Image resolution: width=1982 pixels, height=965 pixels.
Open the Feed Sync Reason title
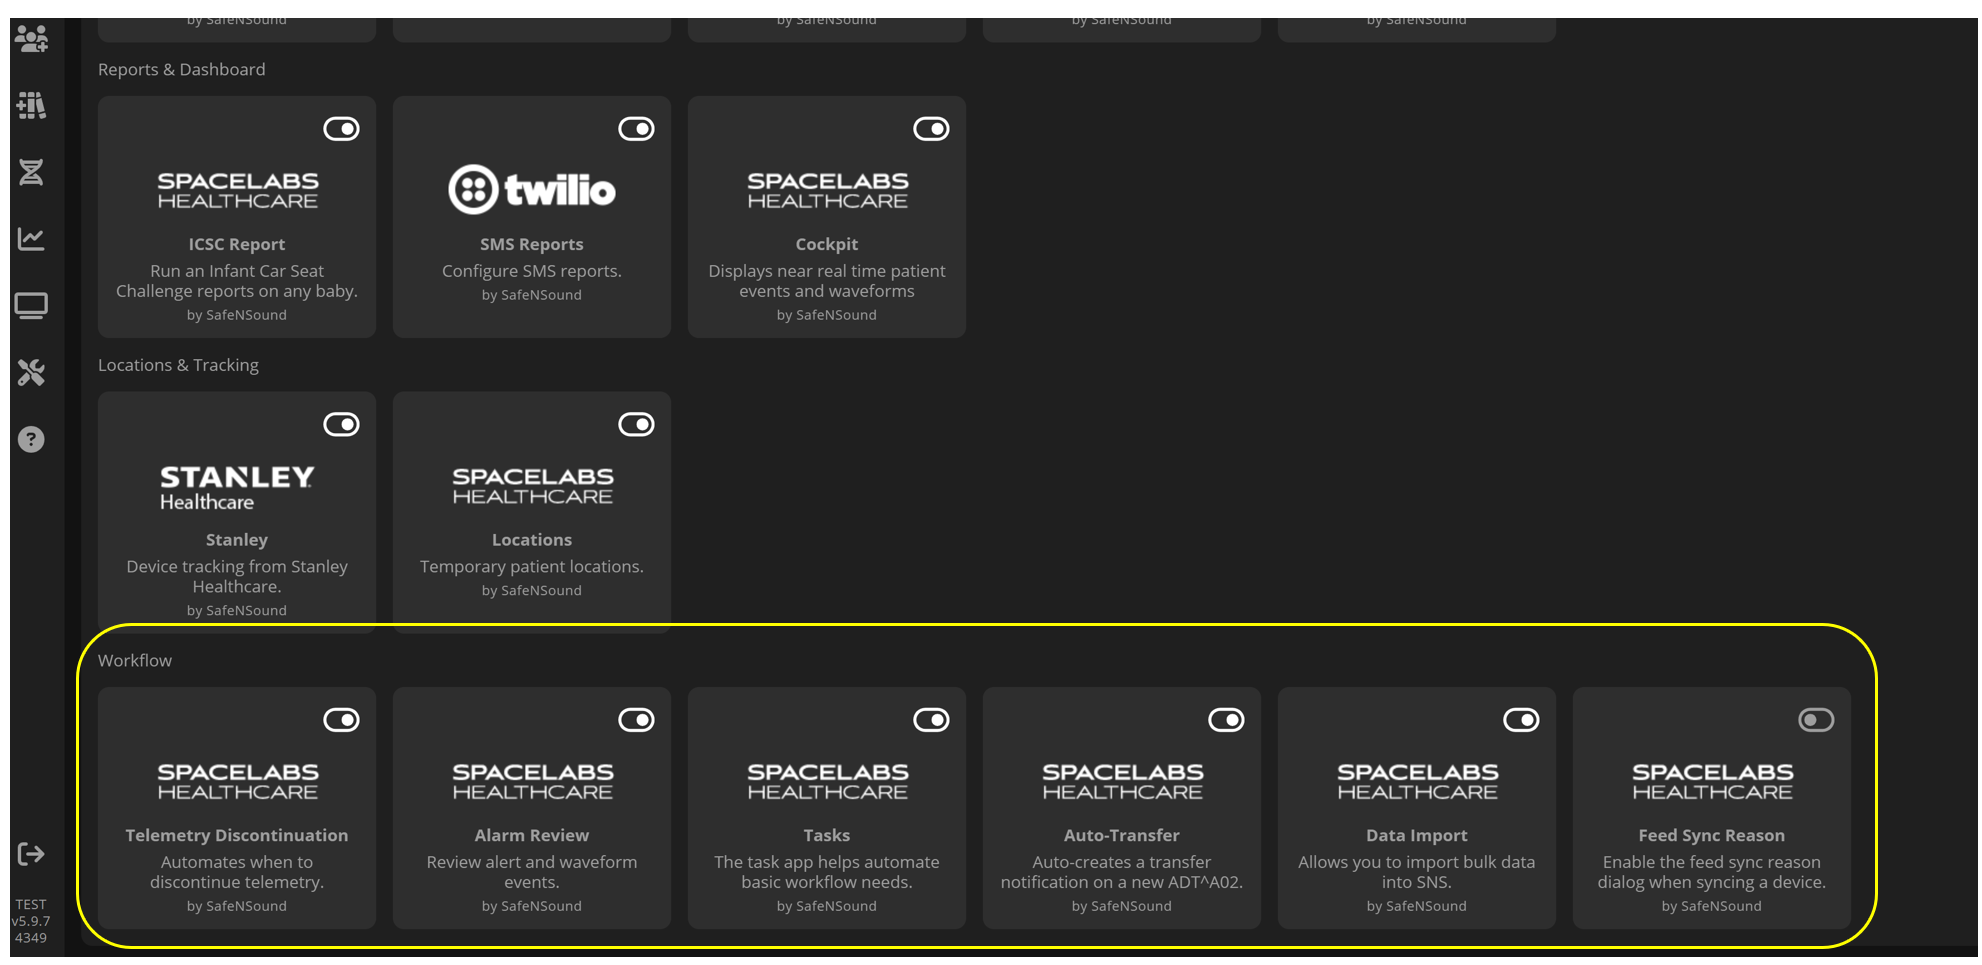coord(1712,835)
